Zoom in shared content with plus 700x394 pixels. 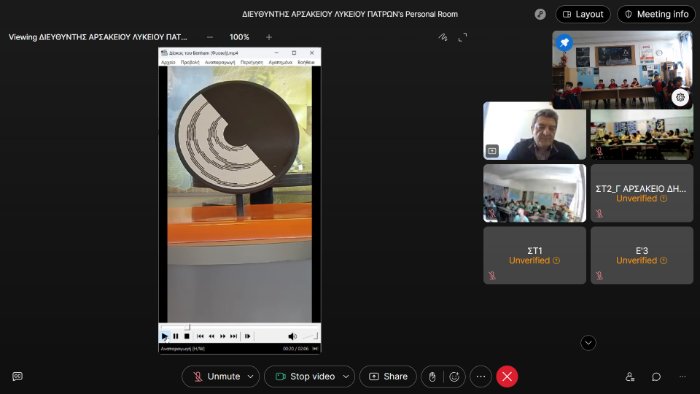point(269,37)
